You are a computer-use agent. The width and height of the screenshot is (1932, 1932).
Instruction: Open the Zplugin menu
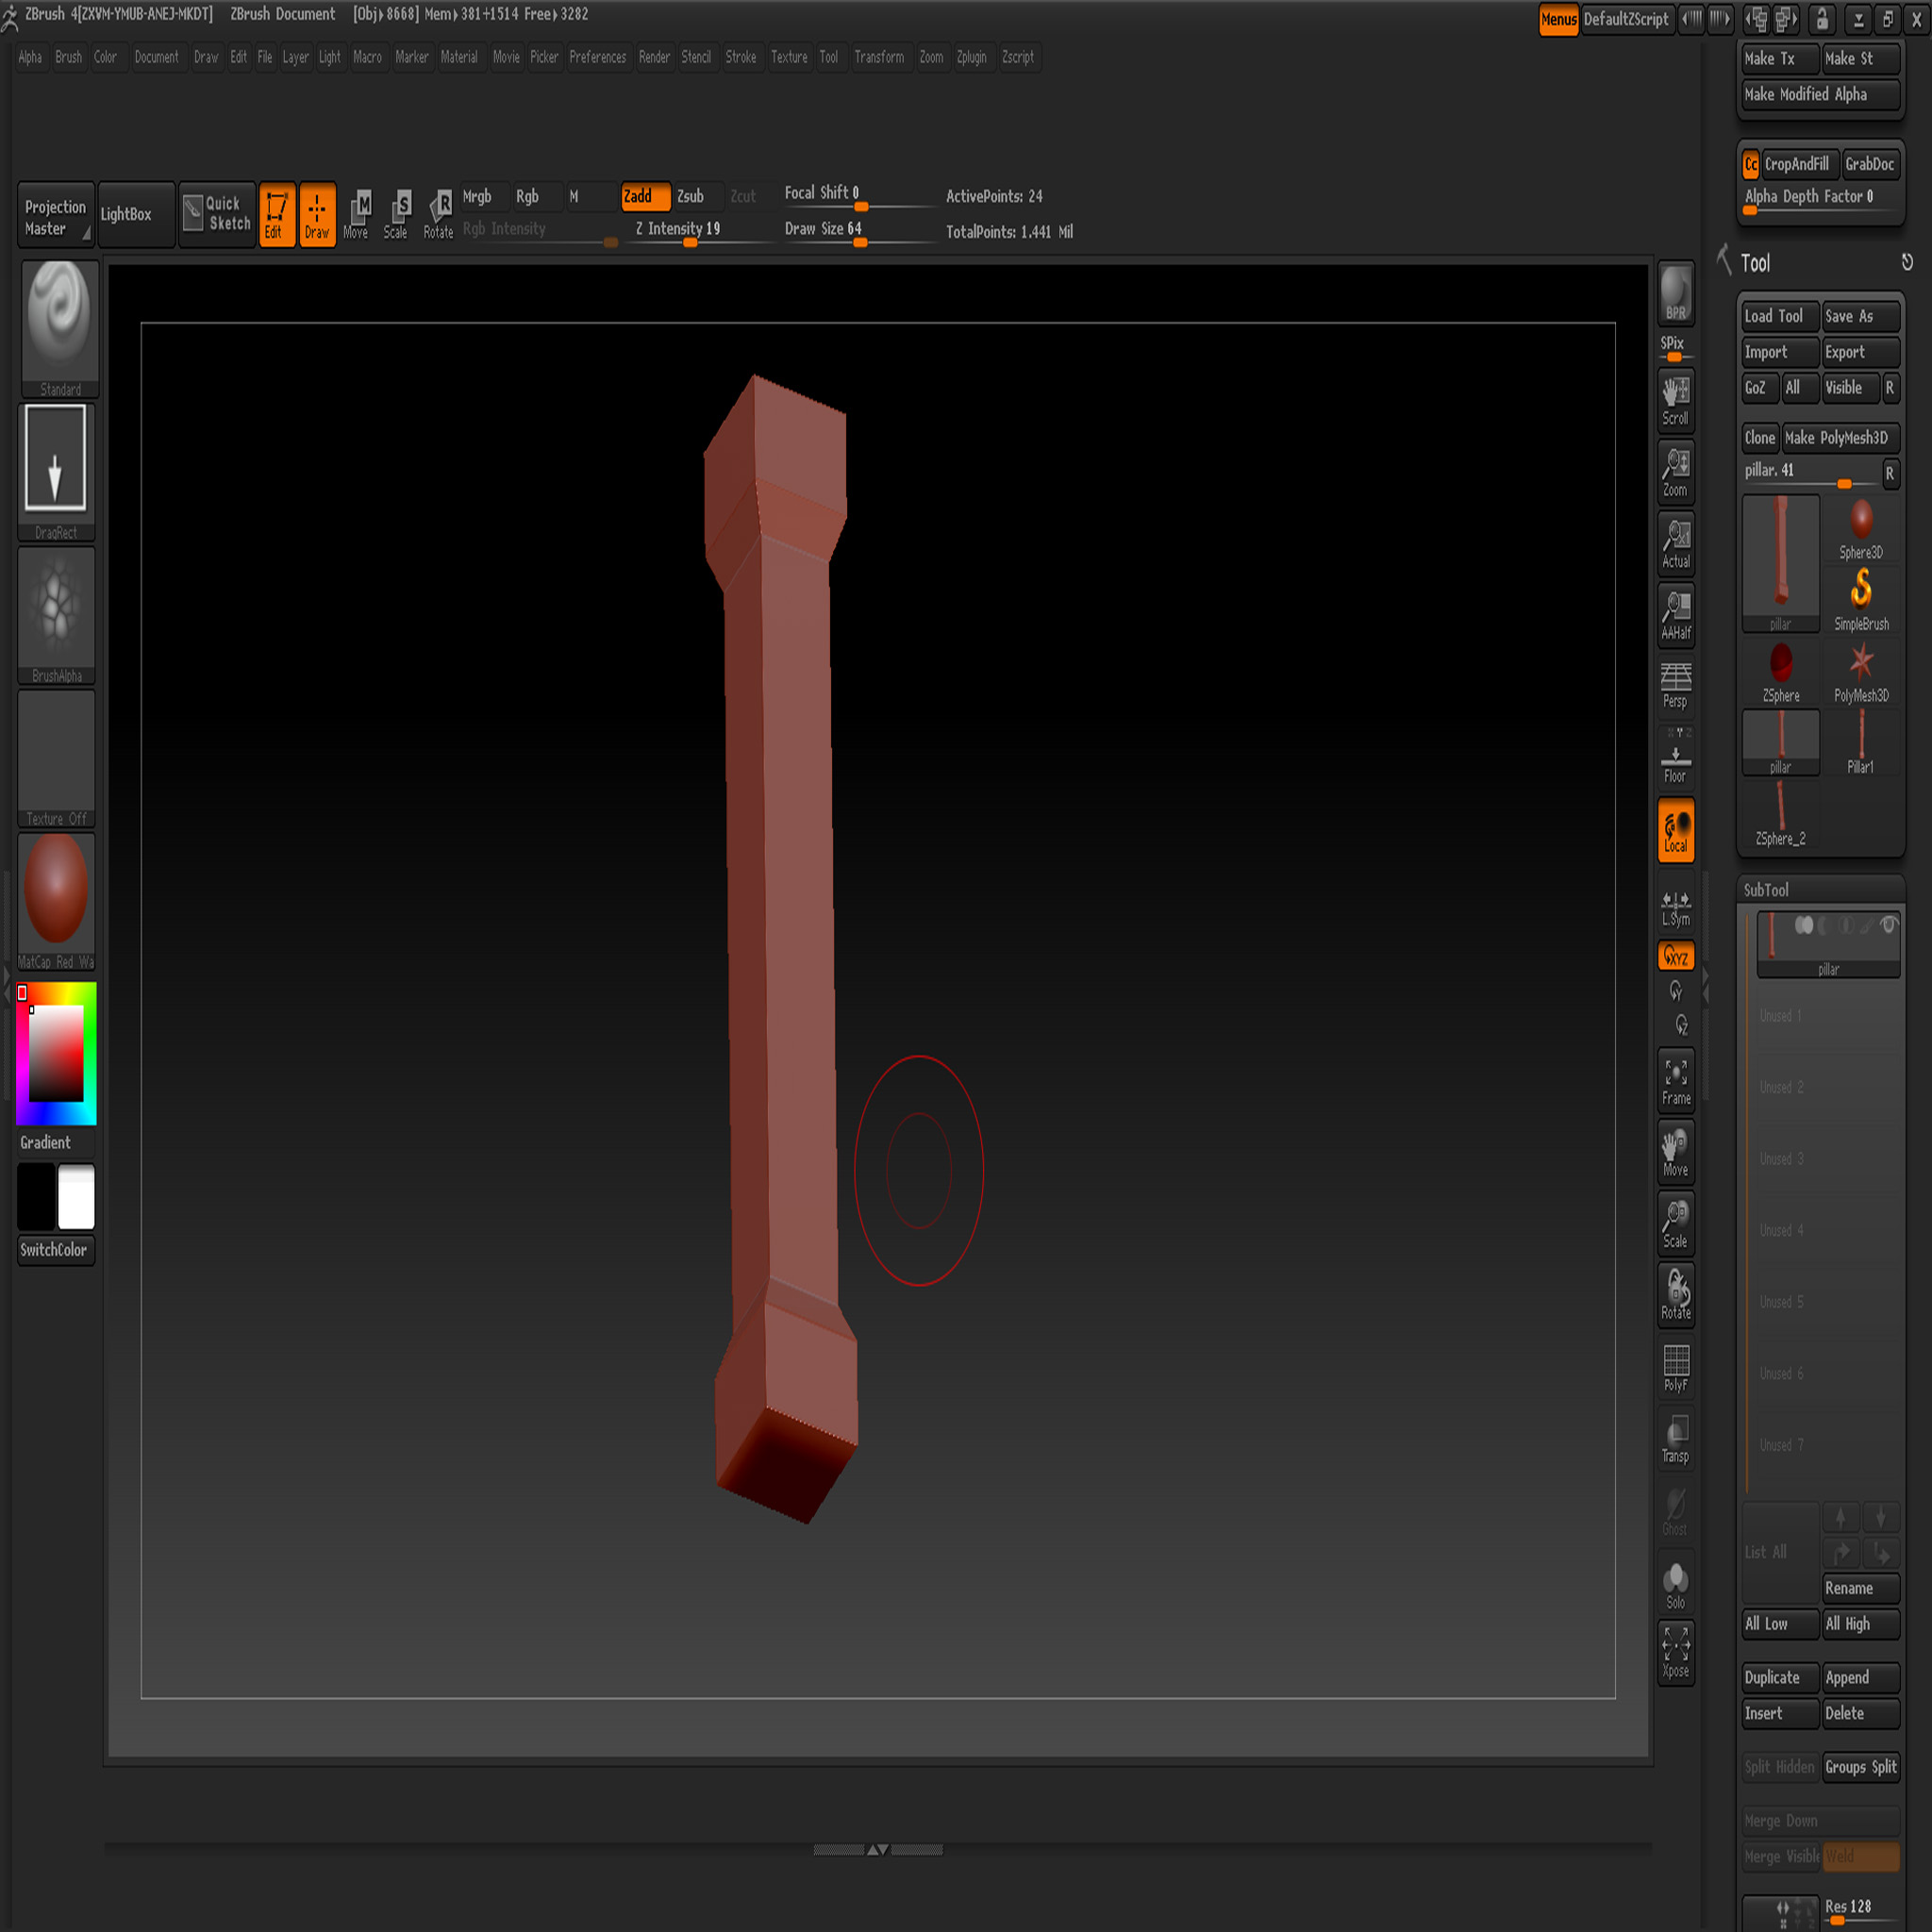click(x=971, y=57)
